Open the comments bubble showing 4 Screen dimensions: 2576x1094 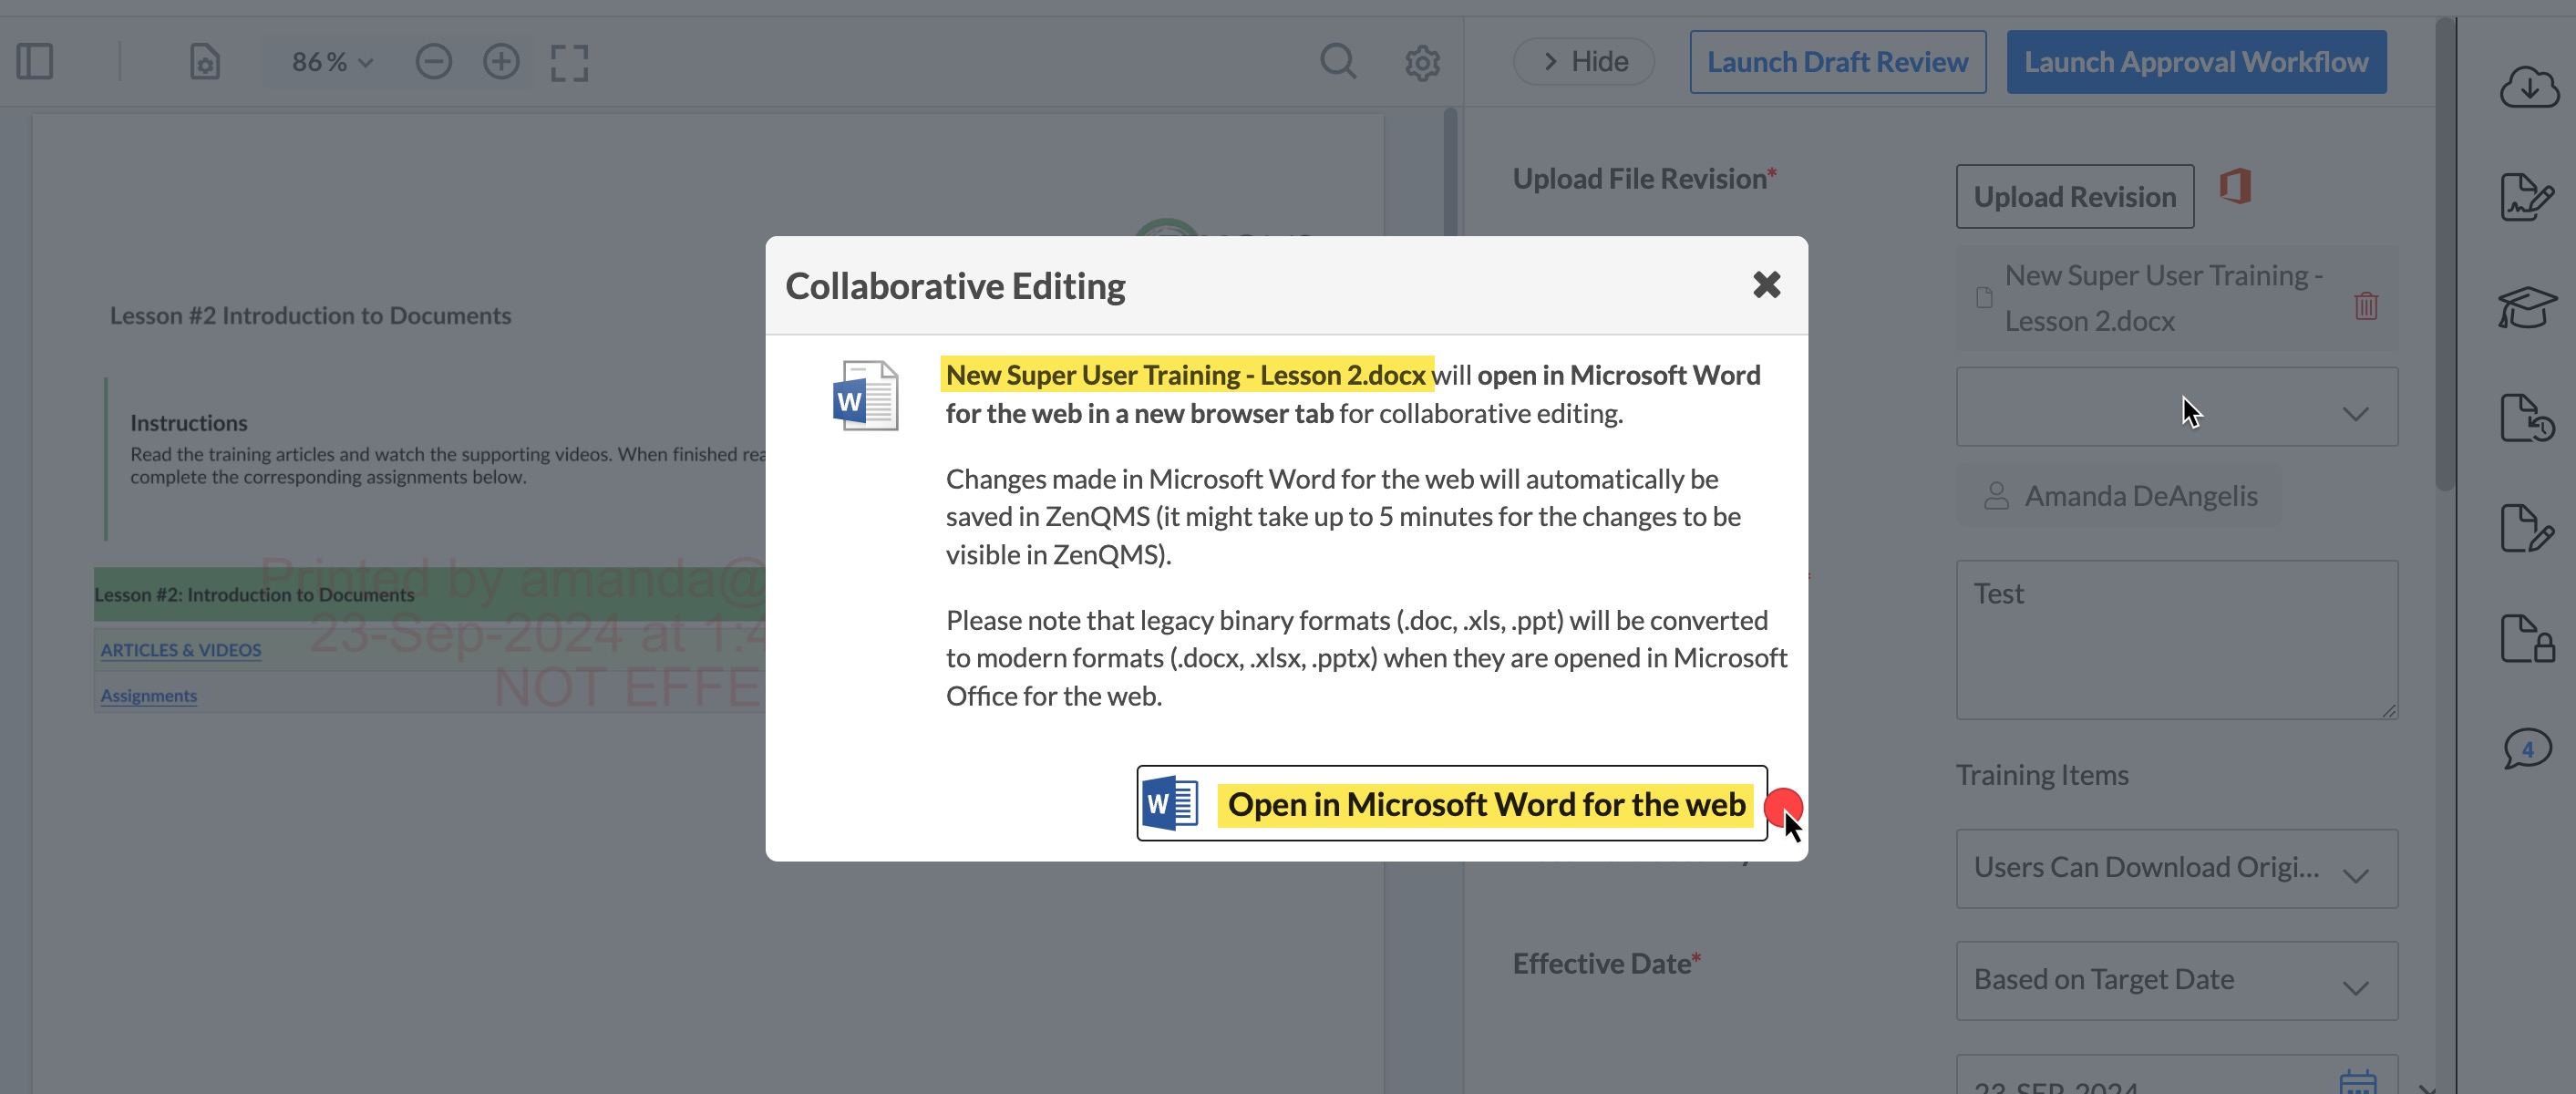coord(2527,749)
